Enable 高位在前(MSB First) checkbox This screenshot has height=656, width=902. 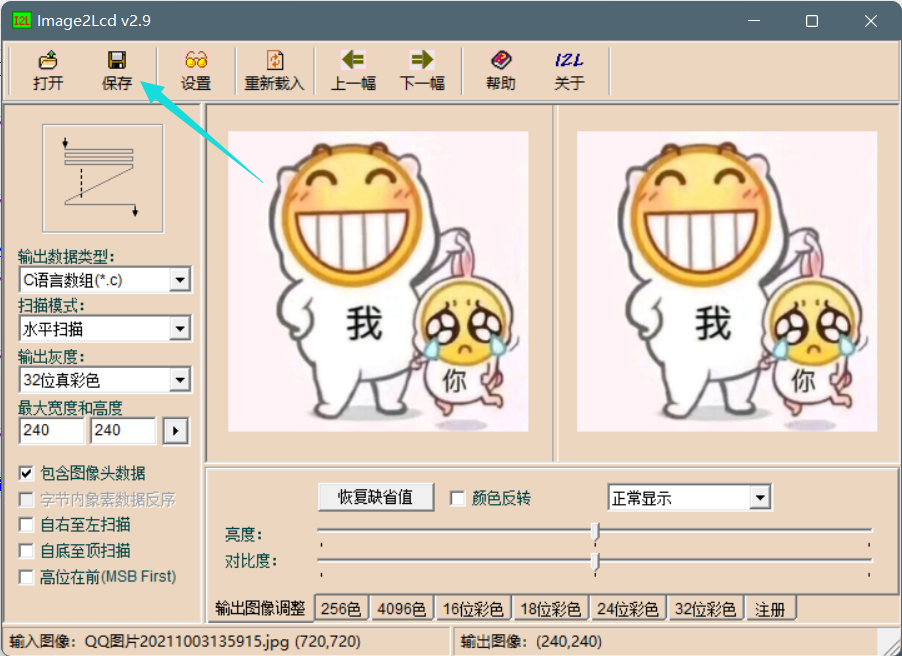(x=26, y=577)
